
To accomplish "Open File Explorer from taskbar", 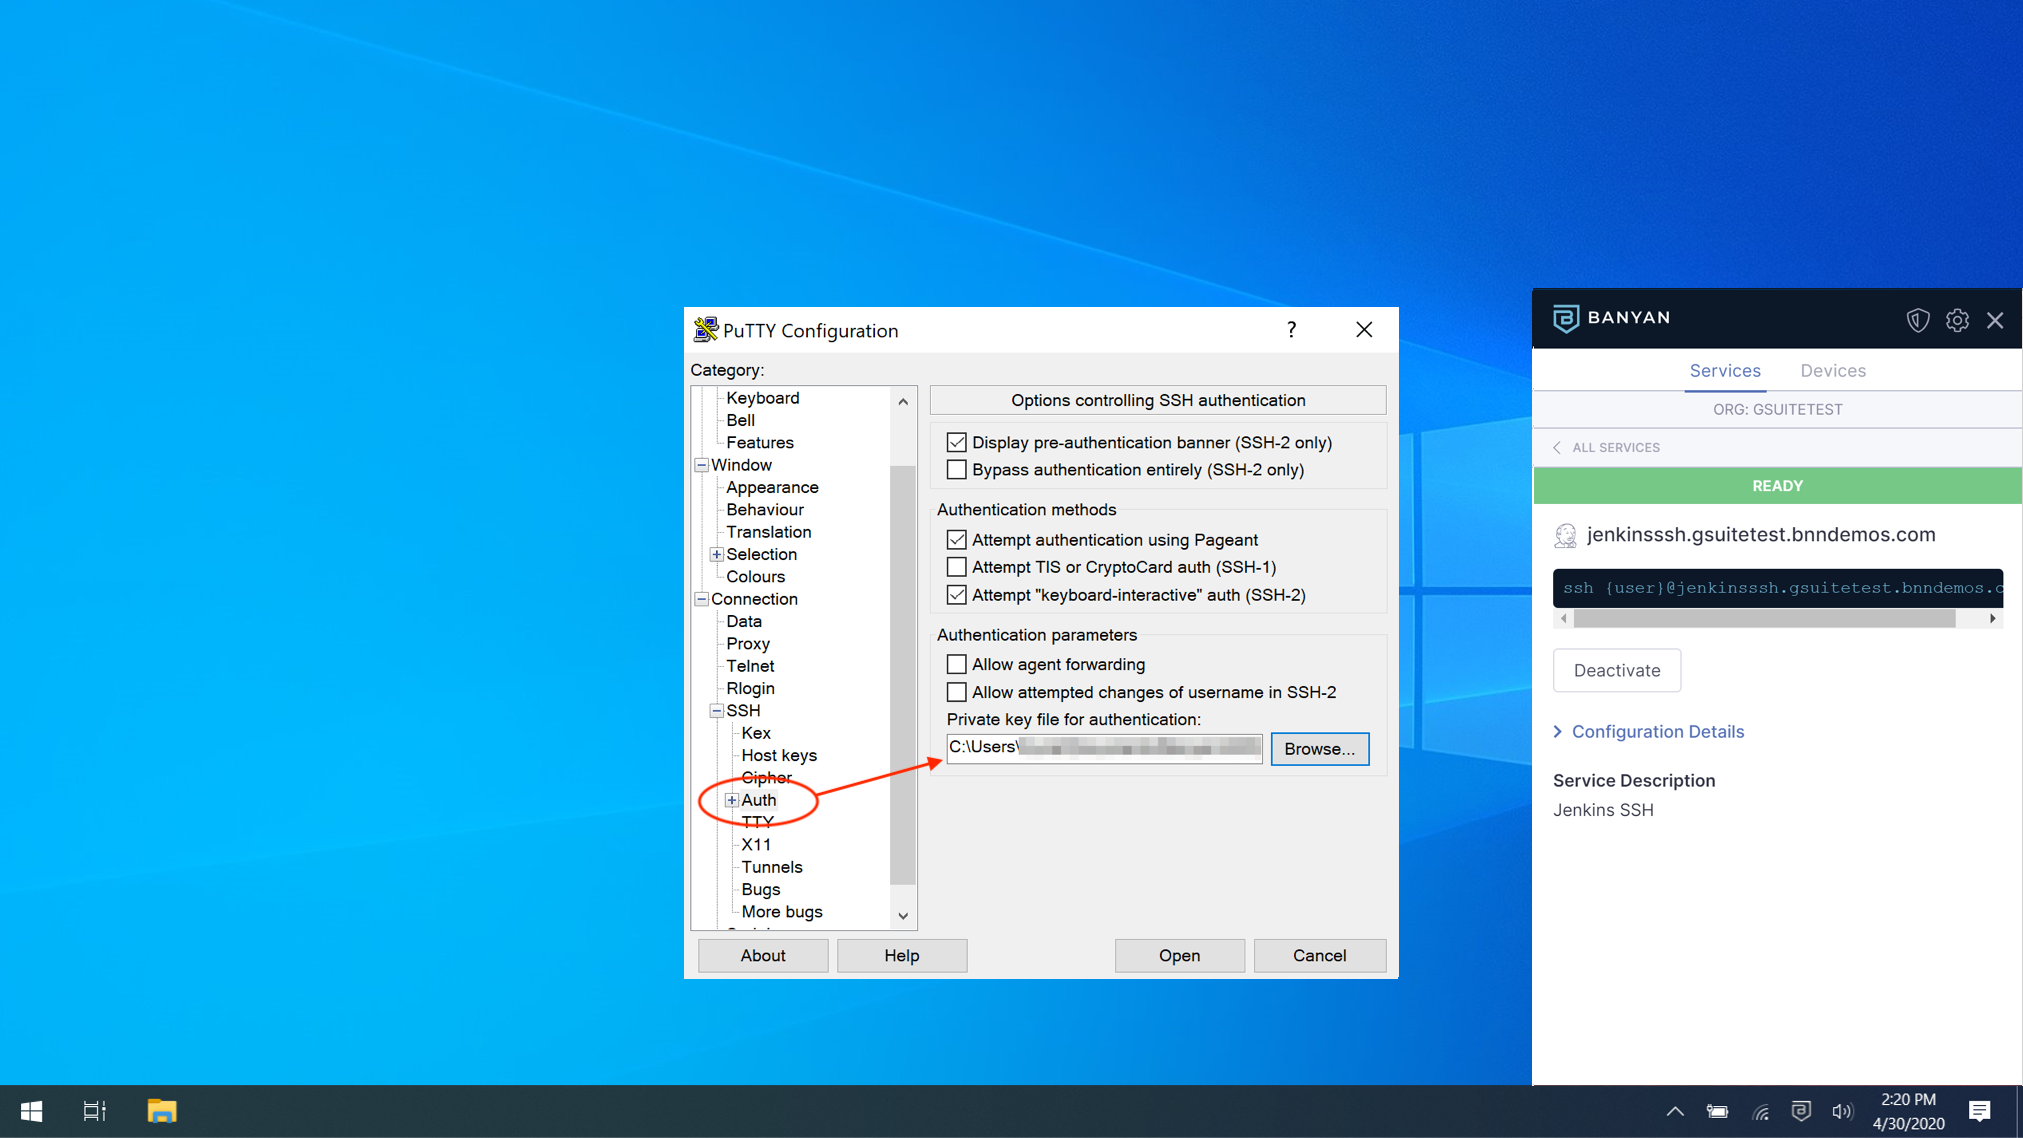I will click(x=161, y=1111).
